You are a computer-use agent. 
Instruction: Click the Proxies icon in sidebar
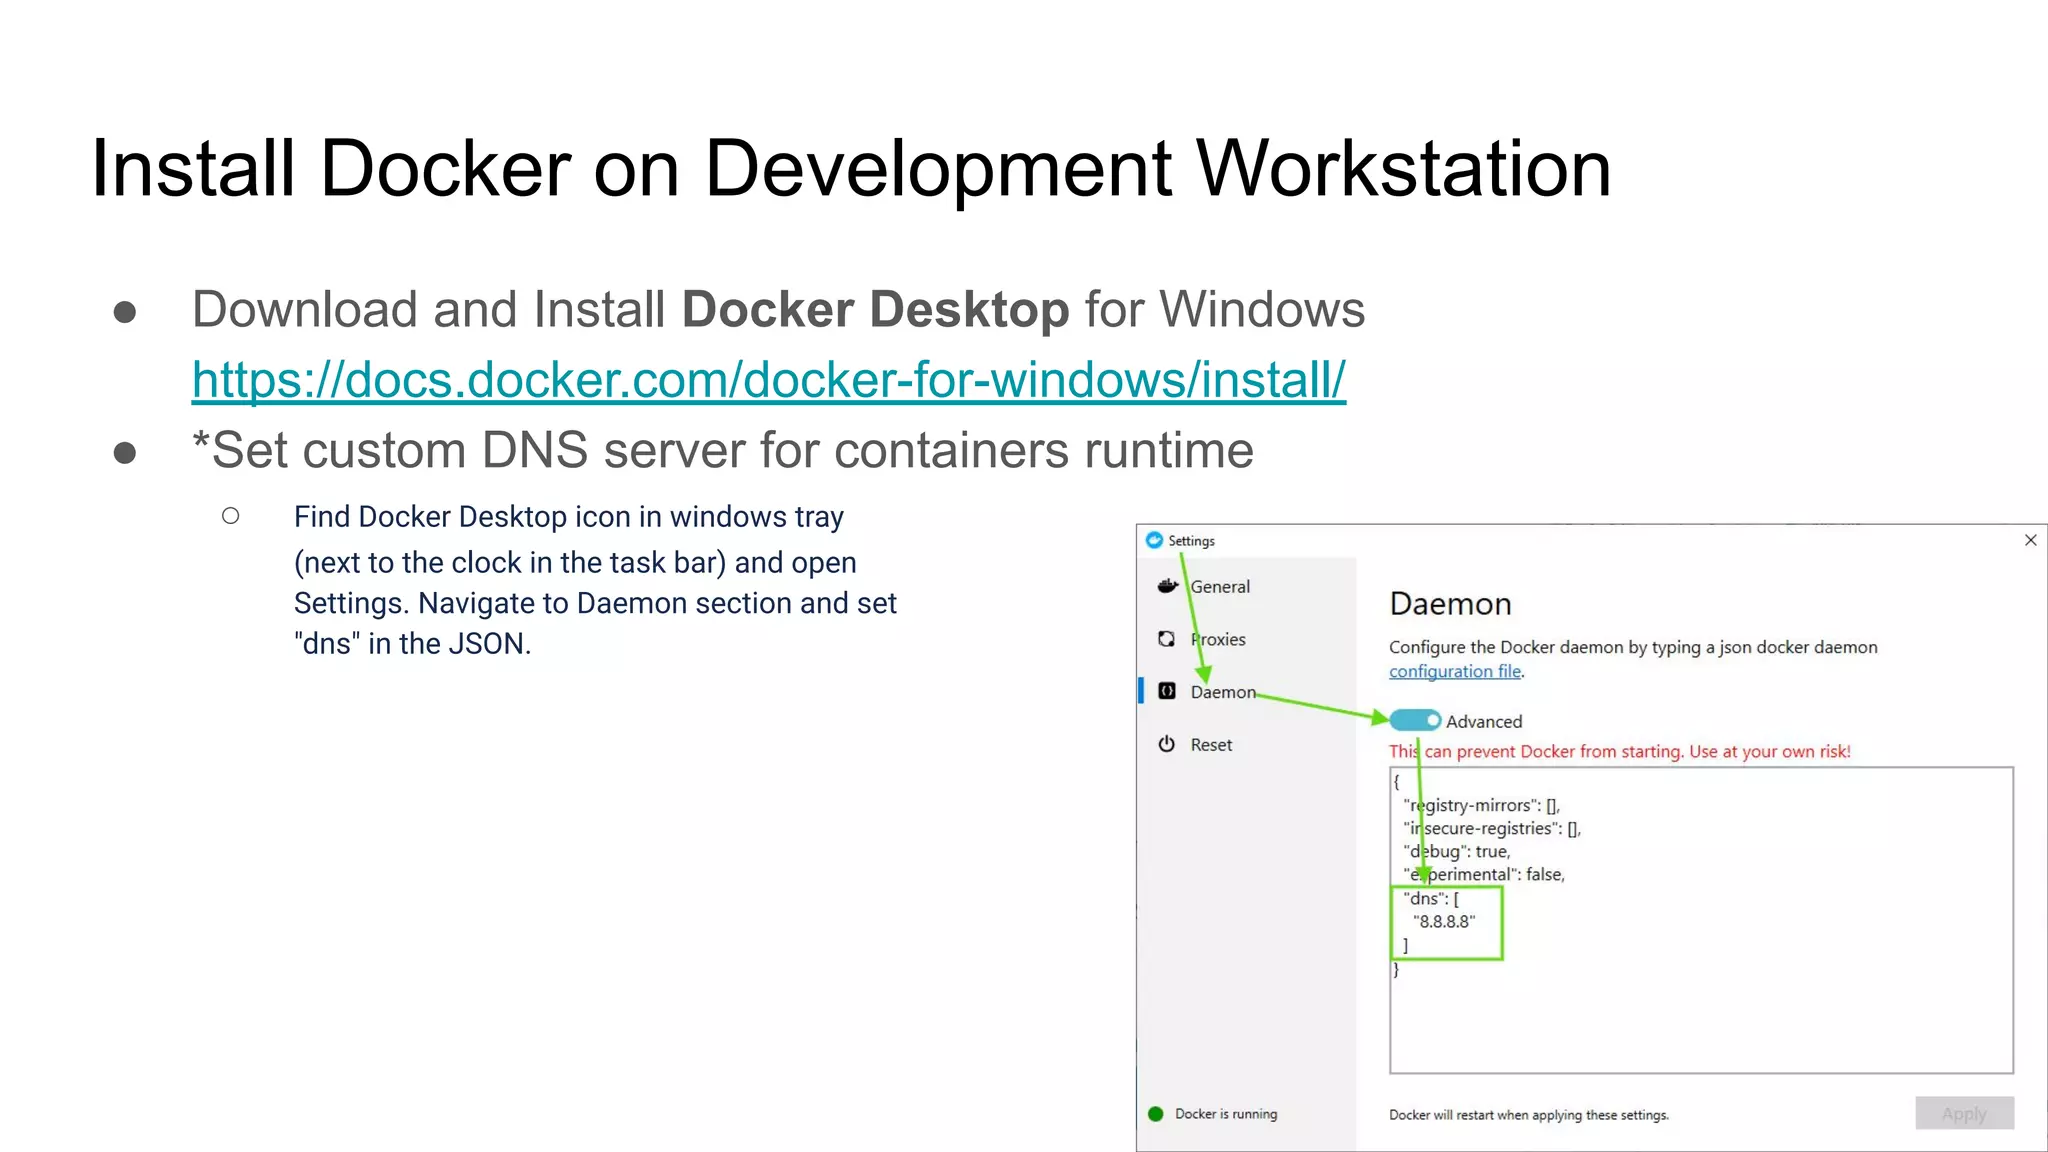1166,639
